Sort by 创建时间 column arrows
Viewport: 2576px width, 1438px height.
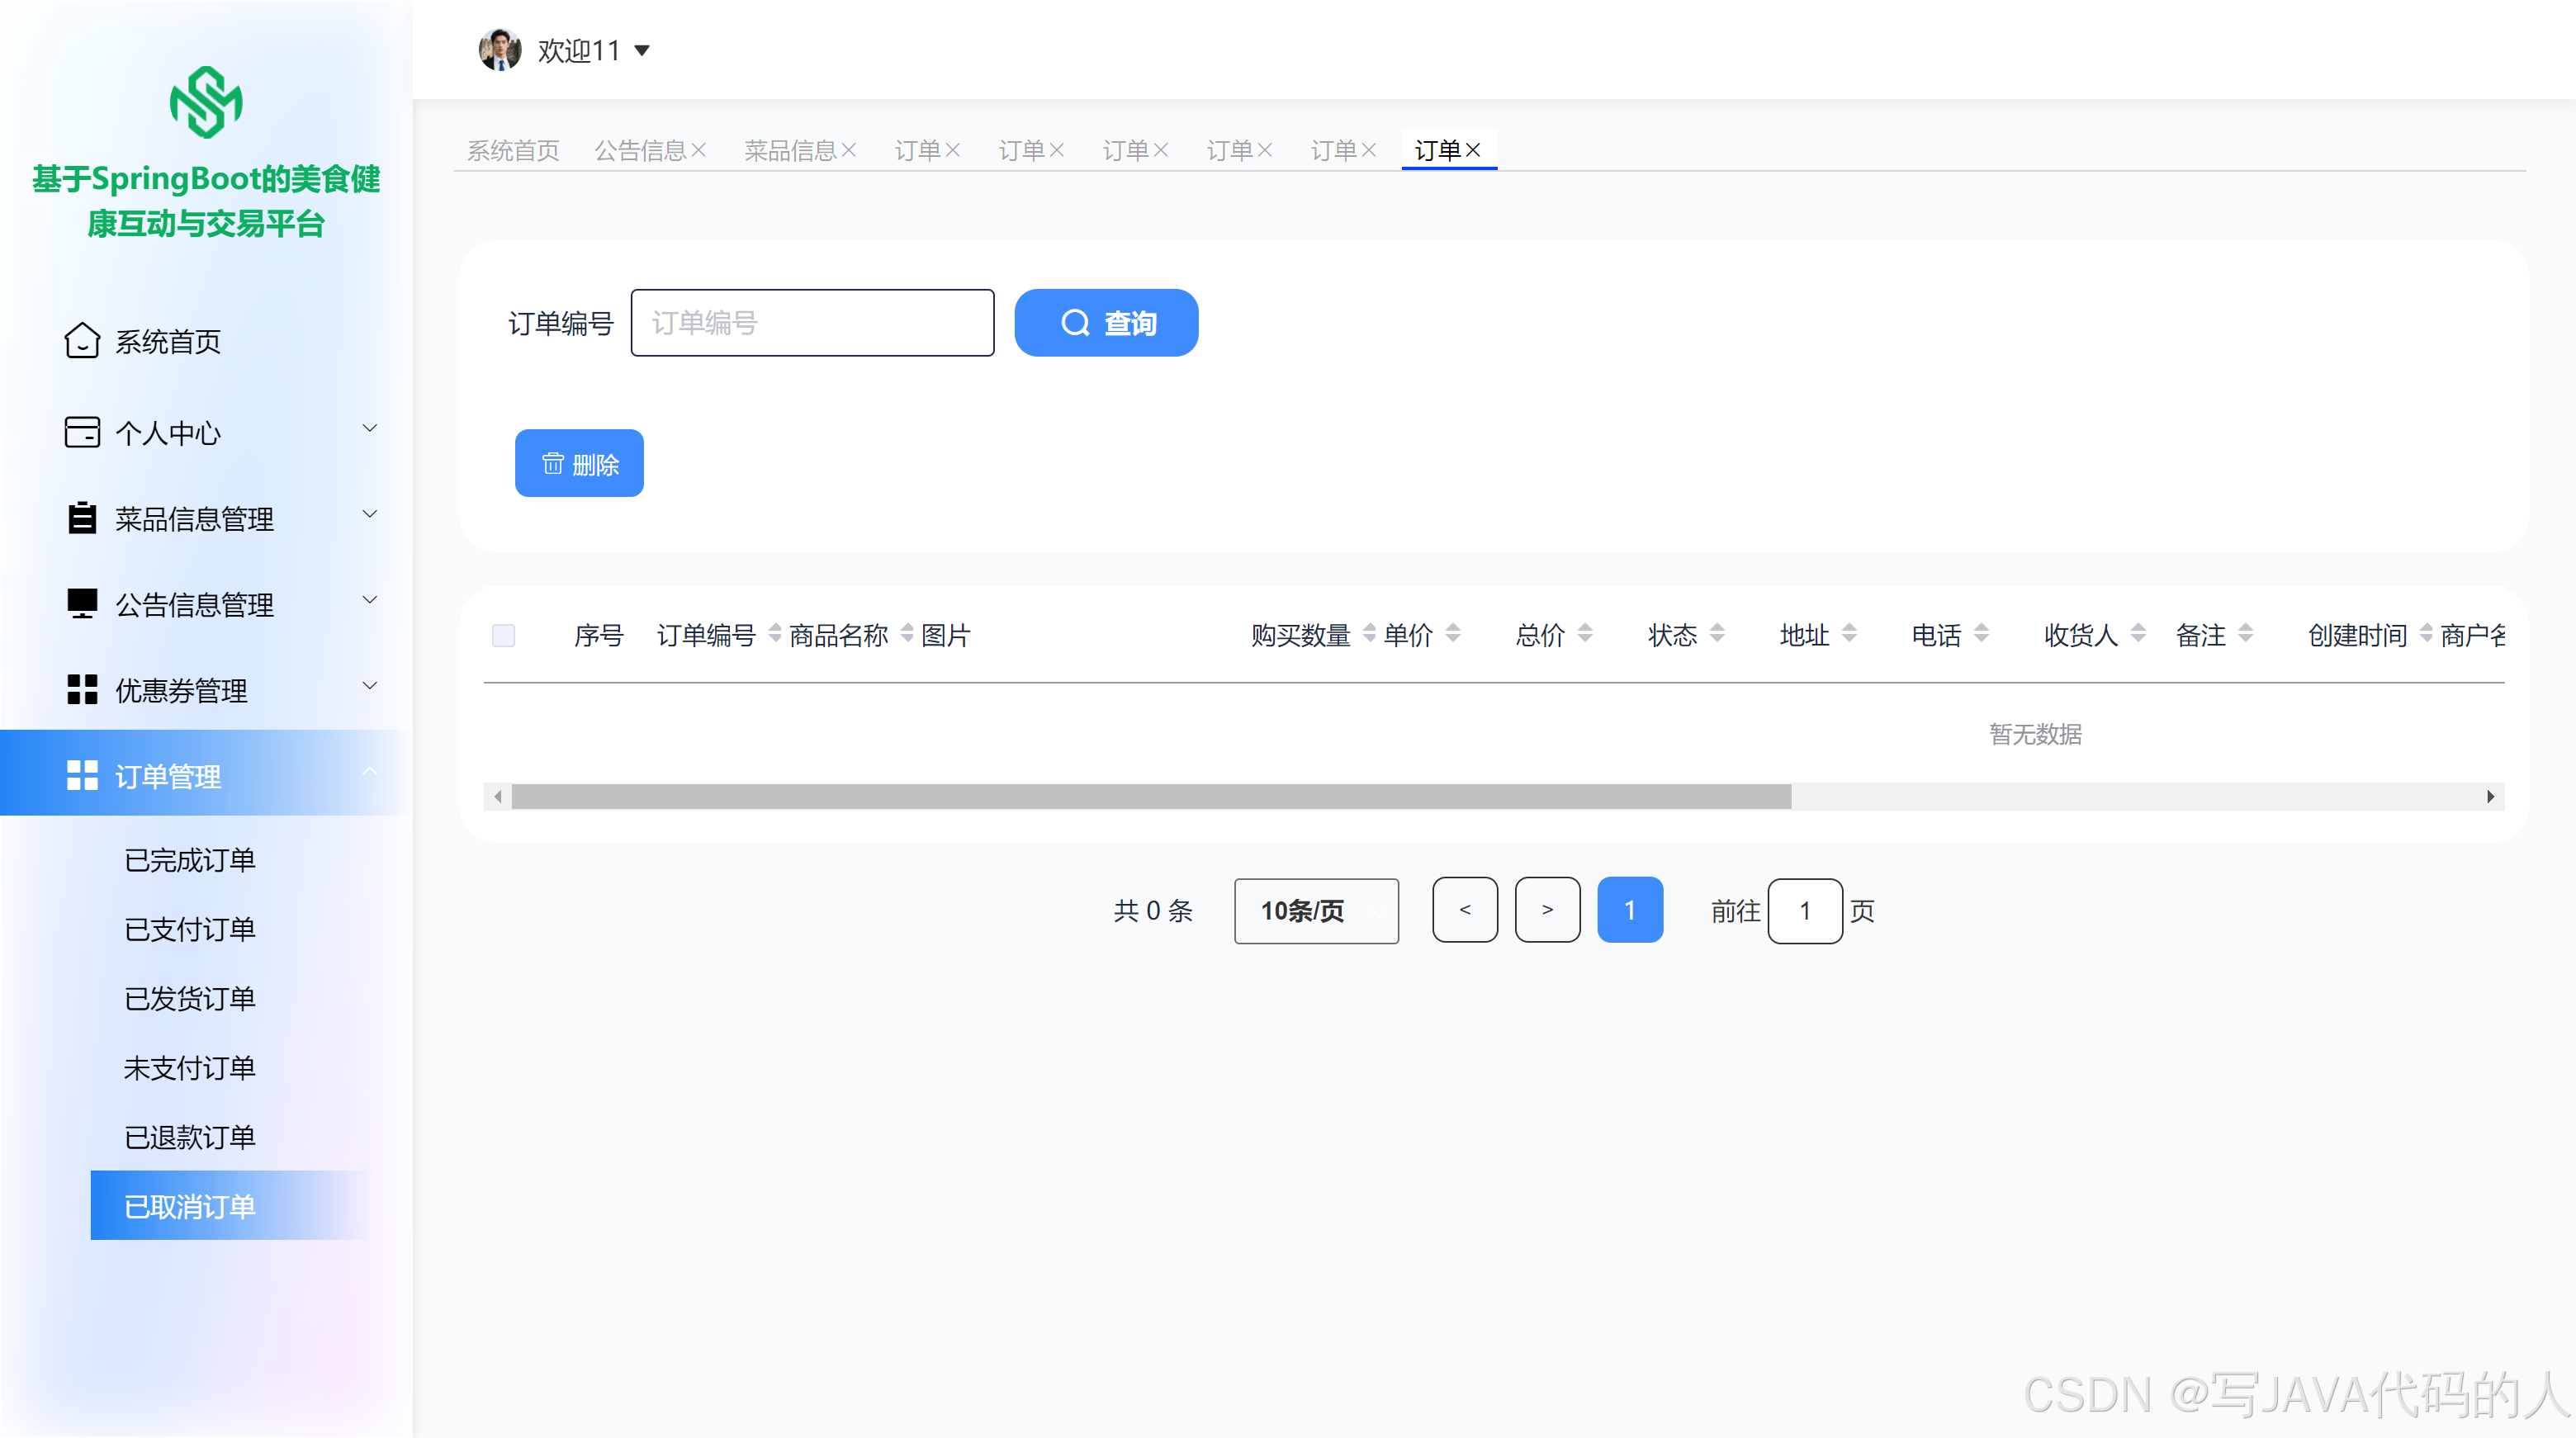tap(2426, 633)
